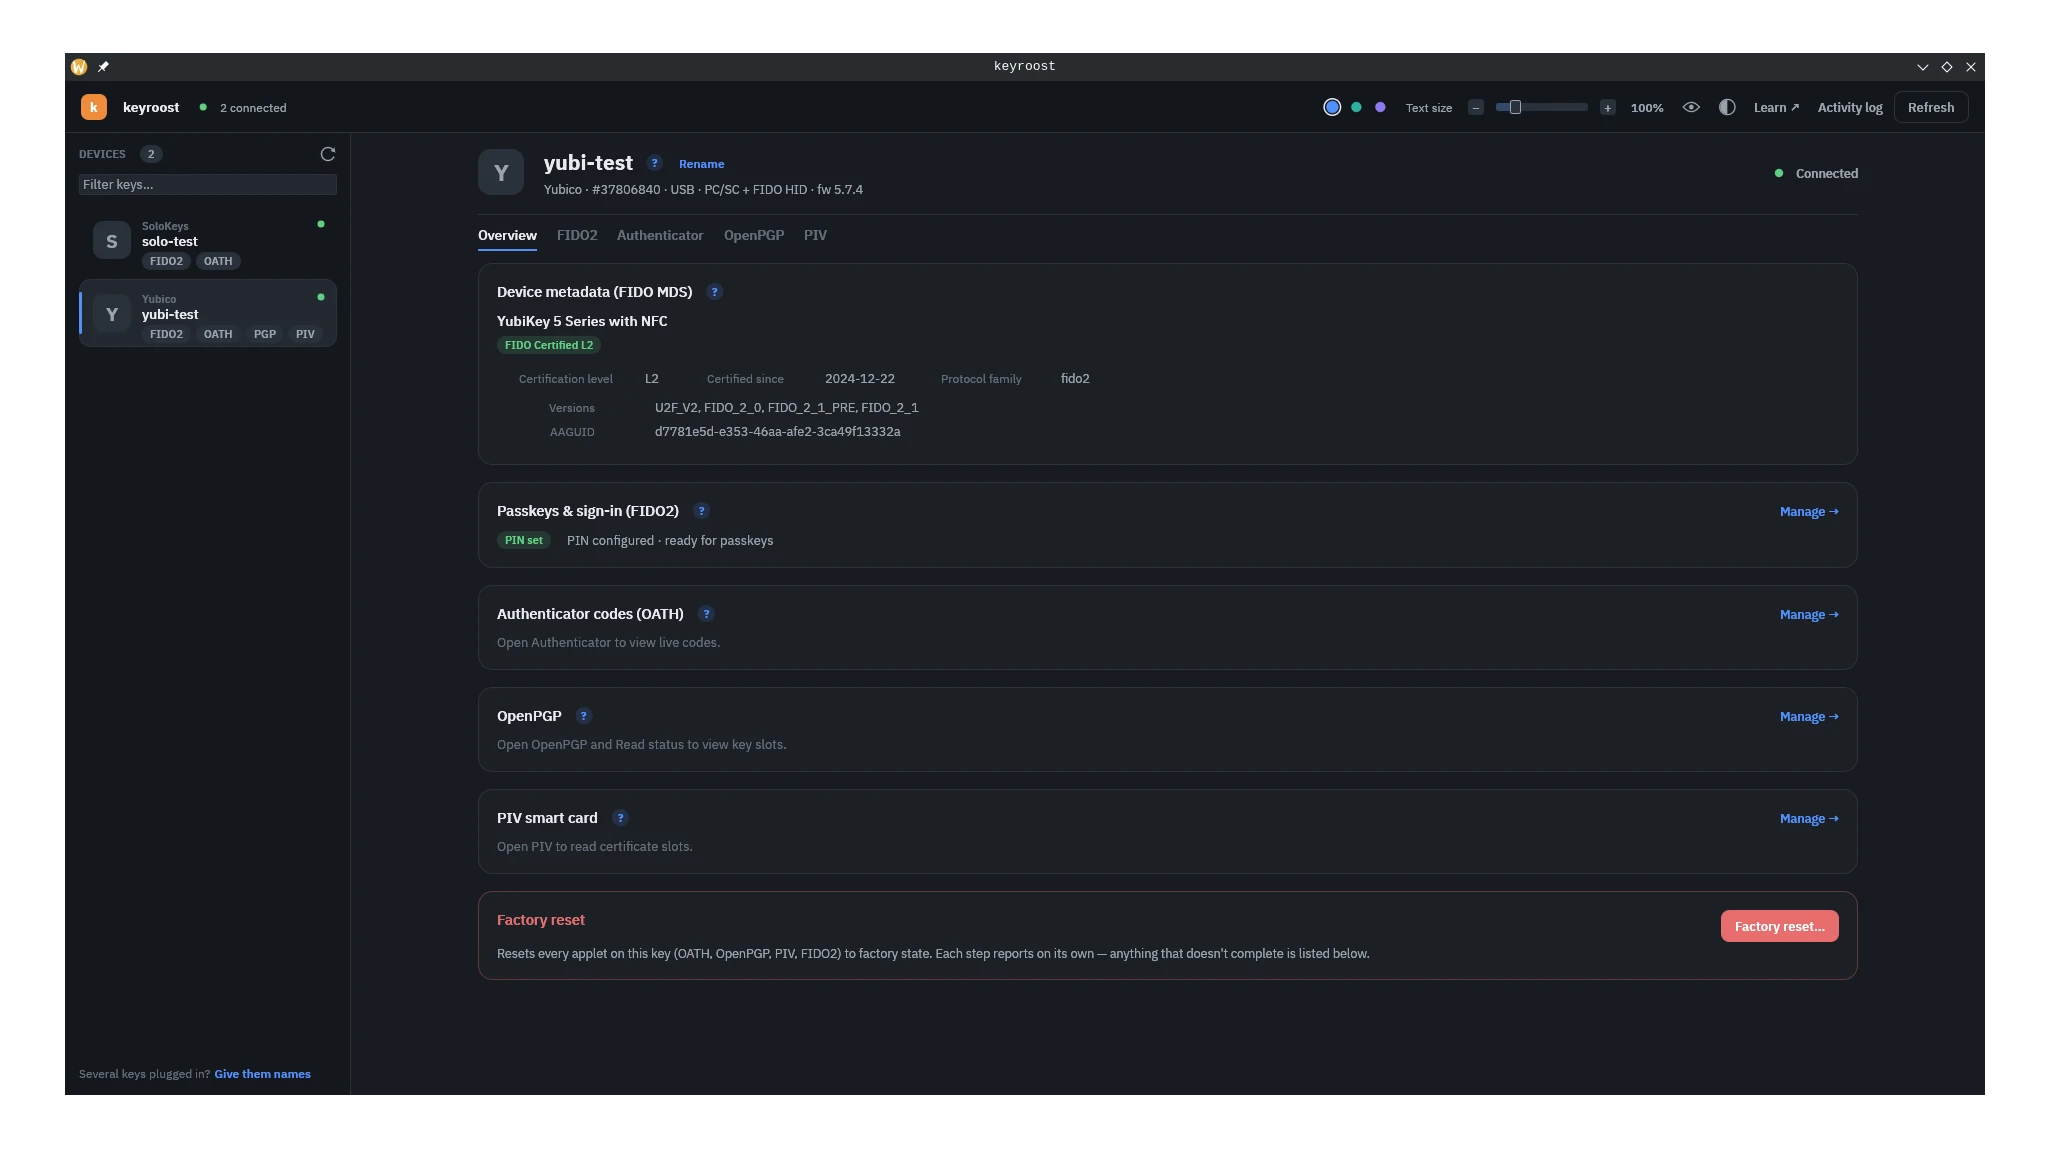Click the PIN set badge
Viewport: 2050px width, 1172px height.
click(x=524, y=540)
